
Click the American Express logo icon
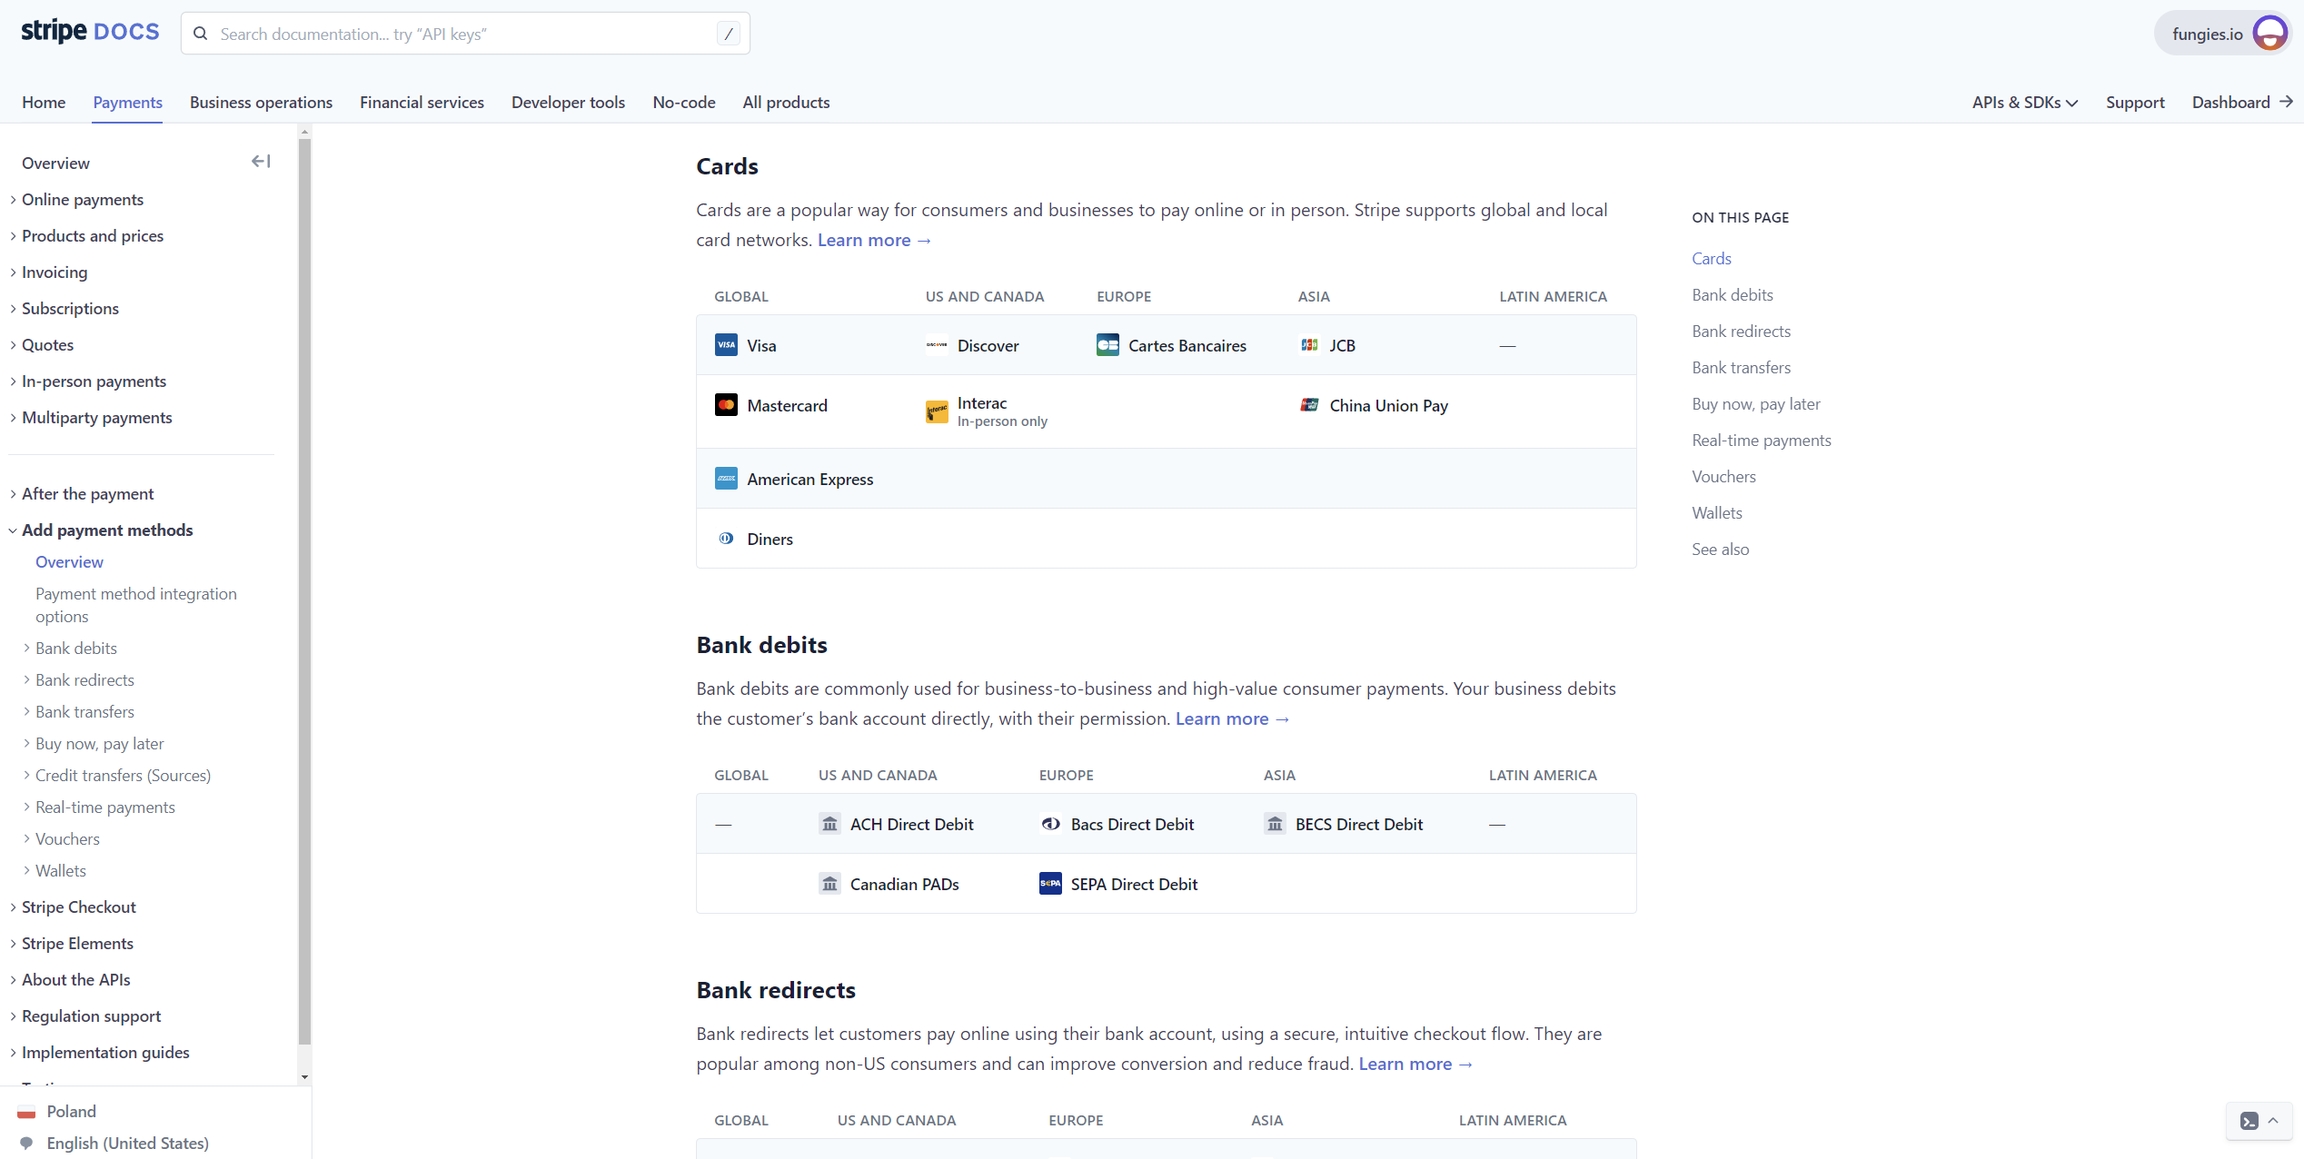tap(726, 479)
